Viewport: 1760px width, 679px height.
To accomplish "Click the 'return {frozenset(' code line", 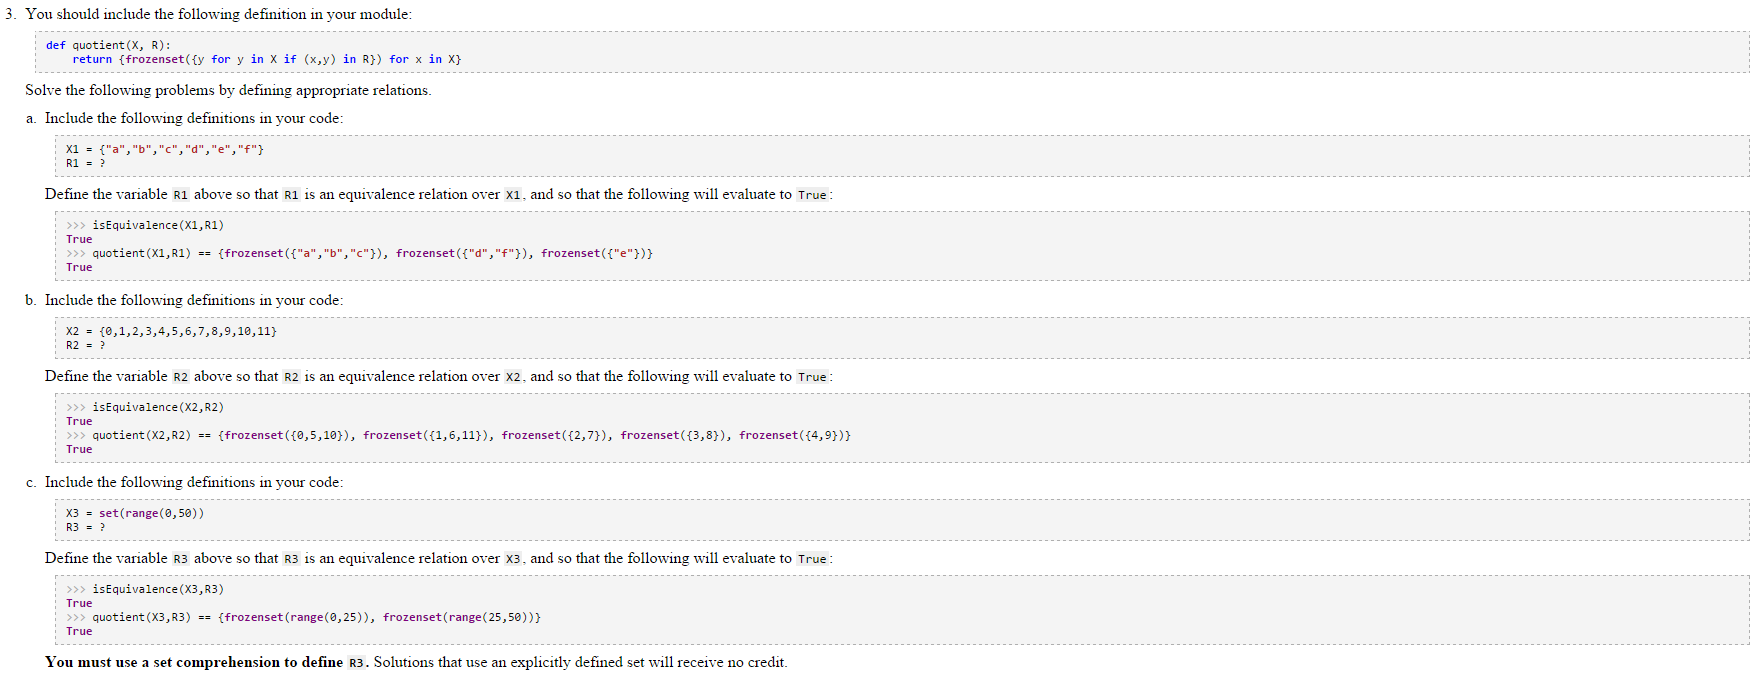I will [266, 59].
